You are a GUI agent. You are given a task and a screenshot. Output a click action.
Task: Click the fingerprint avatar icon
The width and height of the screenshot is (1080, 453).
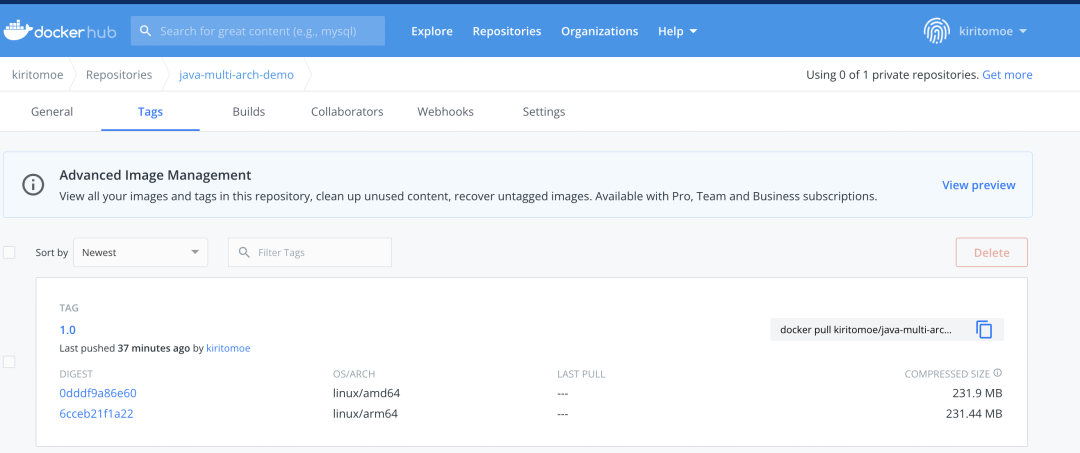(x=936, y=31)
